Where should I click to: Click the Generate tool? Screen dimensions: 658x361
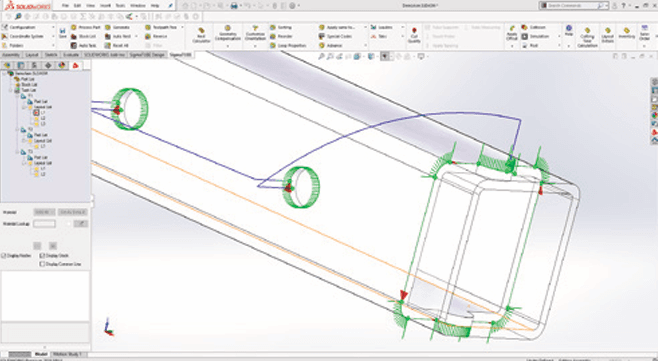point(117,27)
